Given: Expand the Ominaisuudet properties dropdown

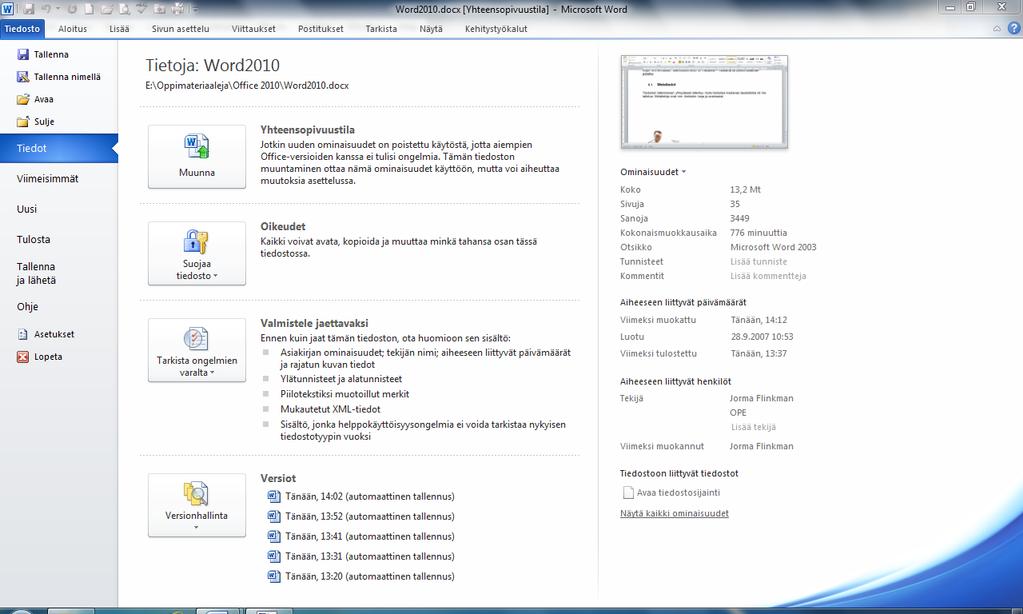Looking at the screenshot, I should (653, 172).
